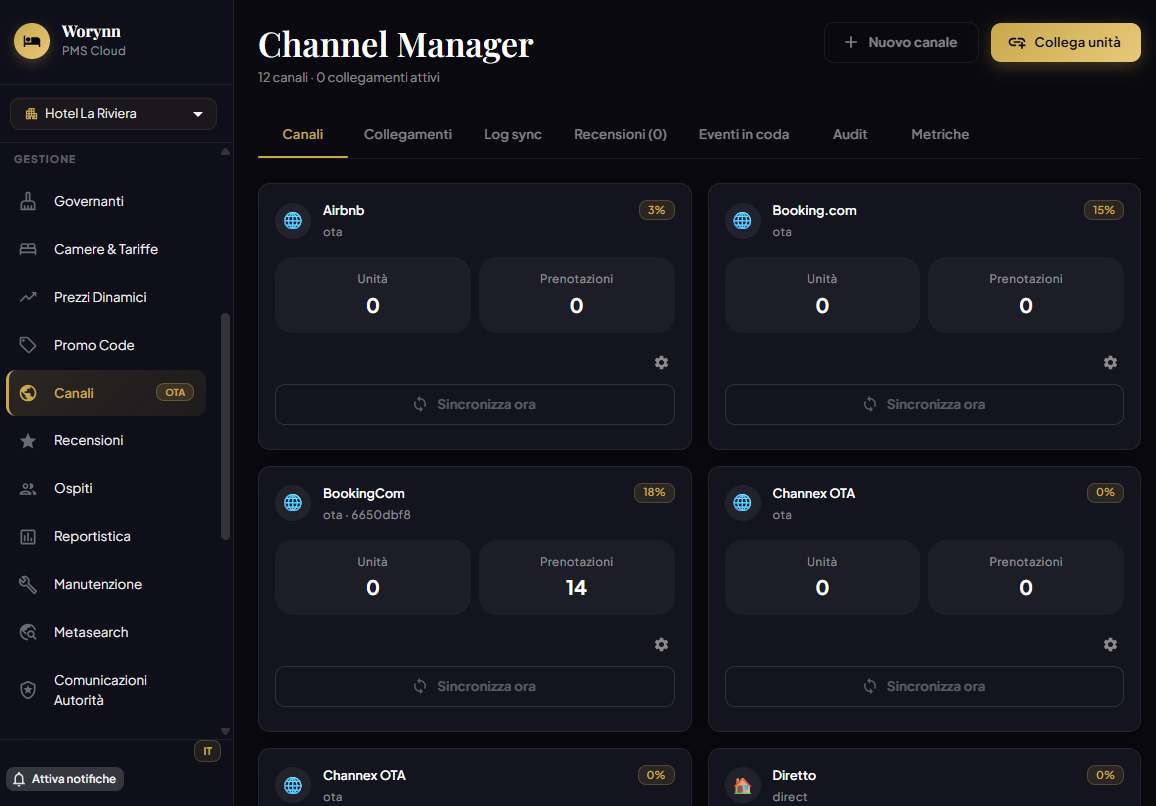
Task: Click the Ospiti people icon
Action: point(28,488)
